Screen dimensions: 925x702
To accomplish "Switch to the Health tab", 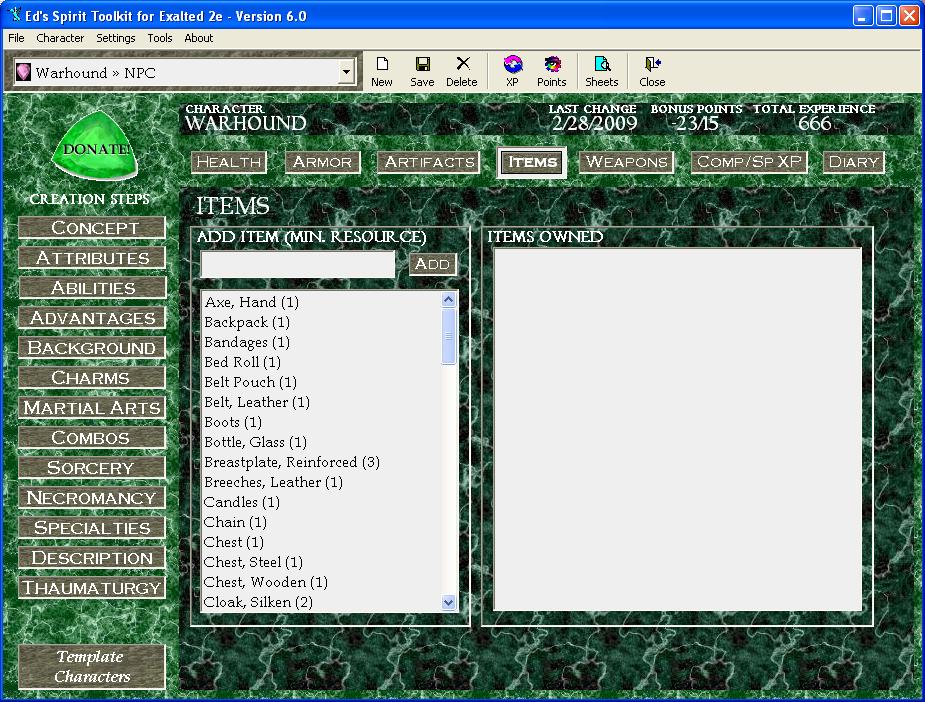I will 229,162.
